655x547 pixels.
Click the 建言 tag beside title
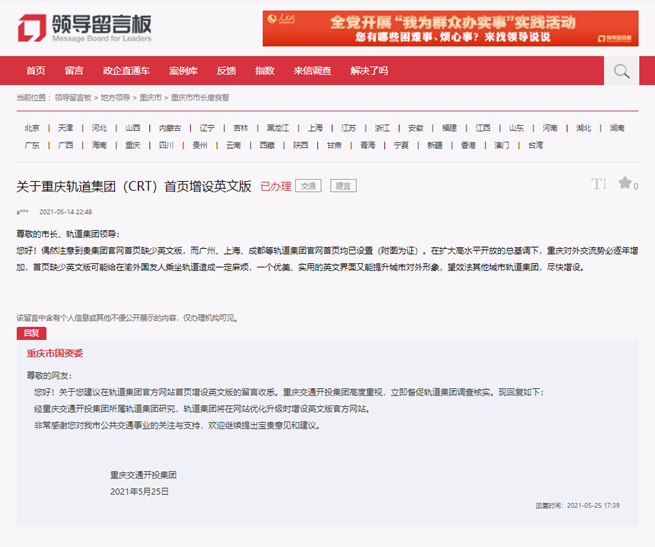343,186
